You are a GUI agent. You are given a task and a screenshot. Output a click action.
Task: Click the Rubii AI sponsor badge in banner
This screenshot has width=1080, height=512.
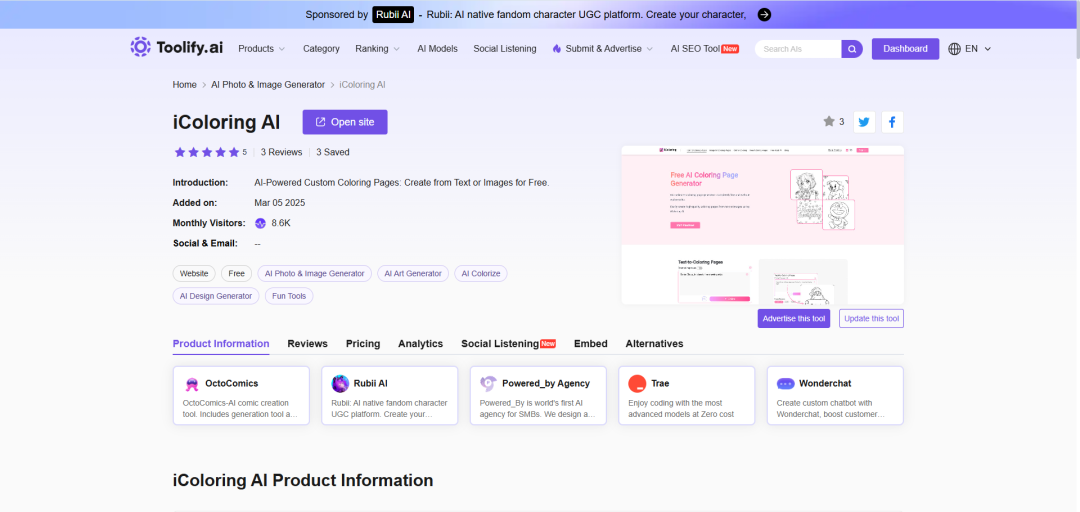393,14
